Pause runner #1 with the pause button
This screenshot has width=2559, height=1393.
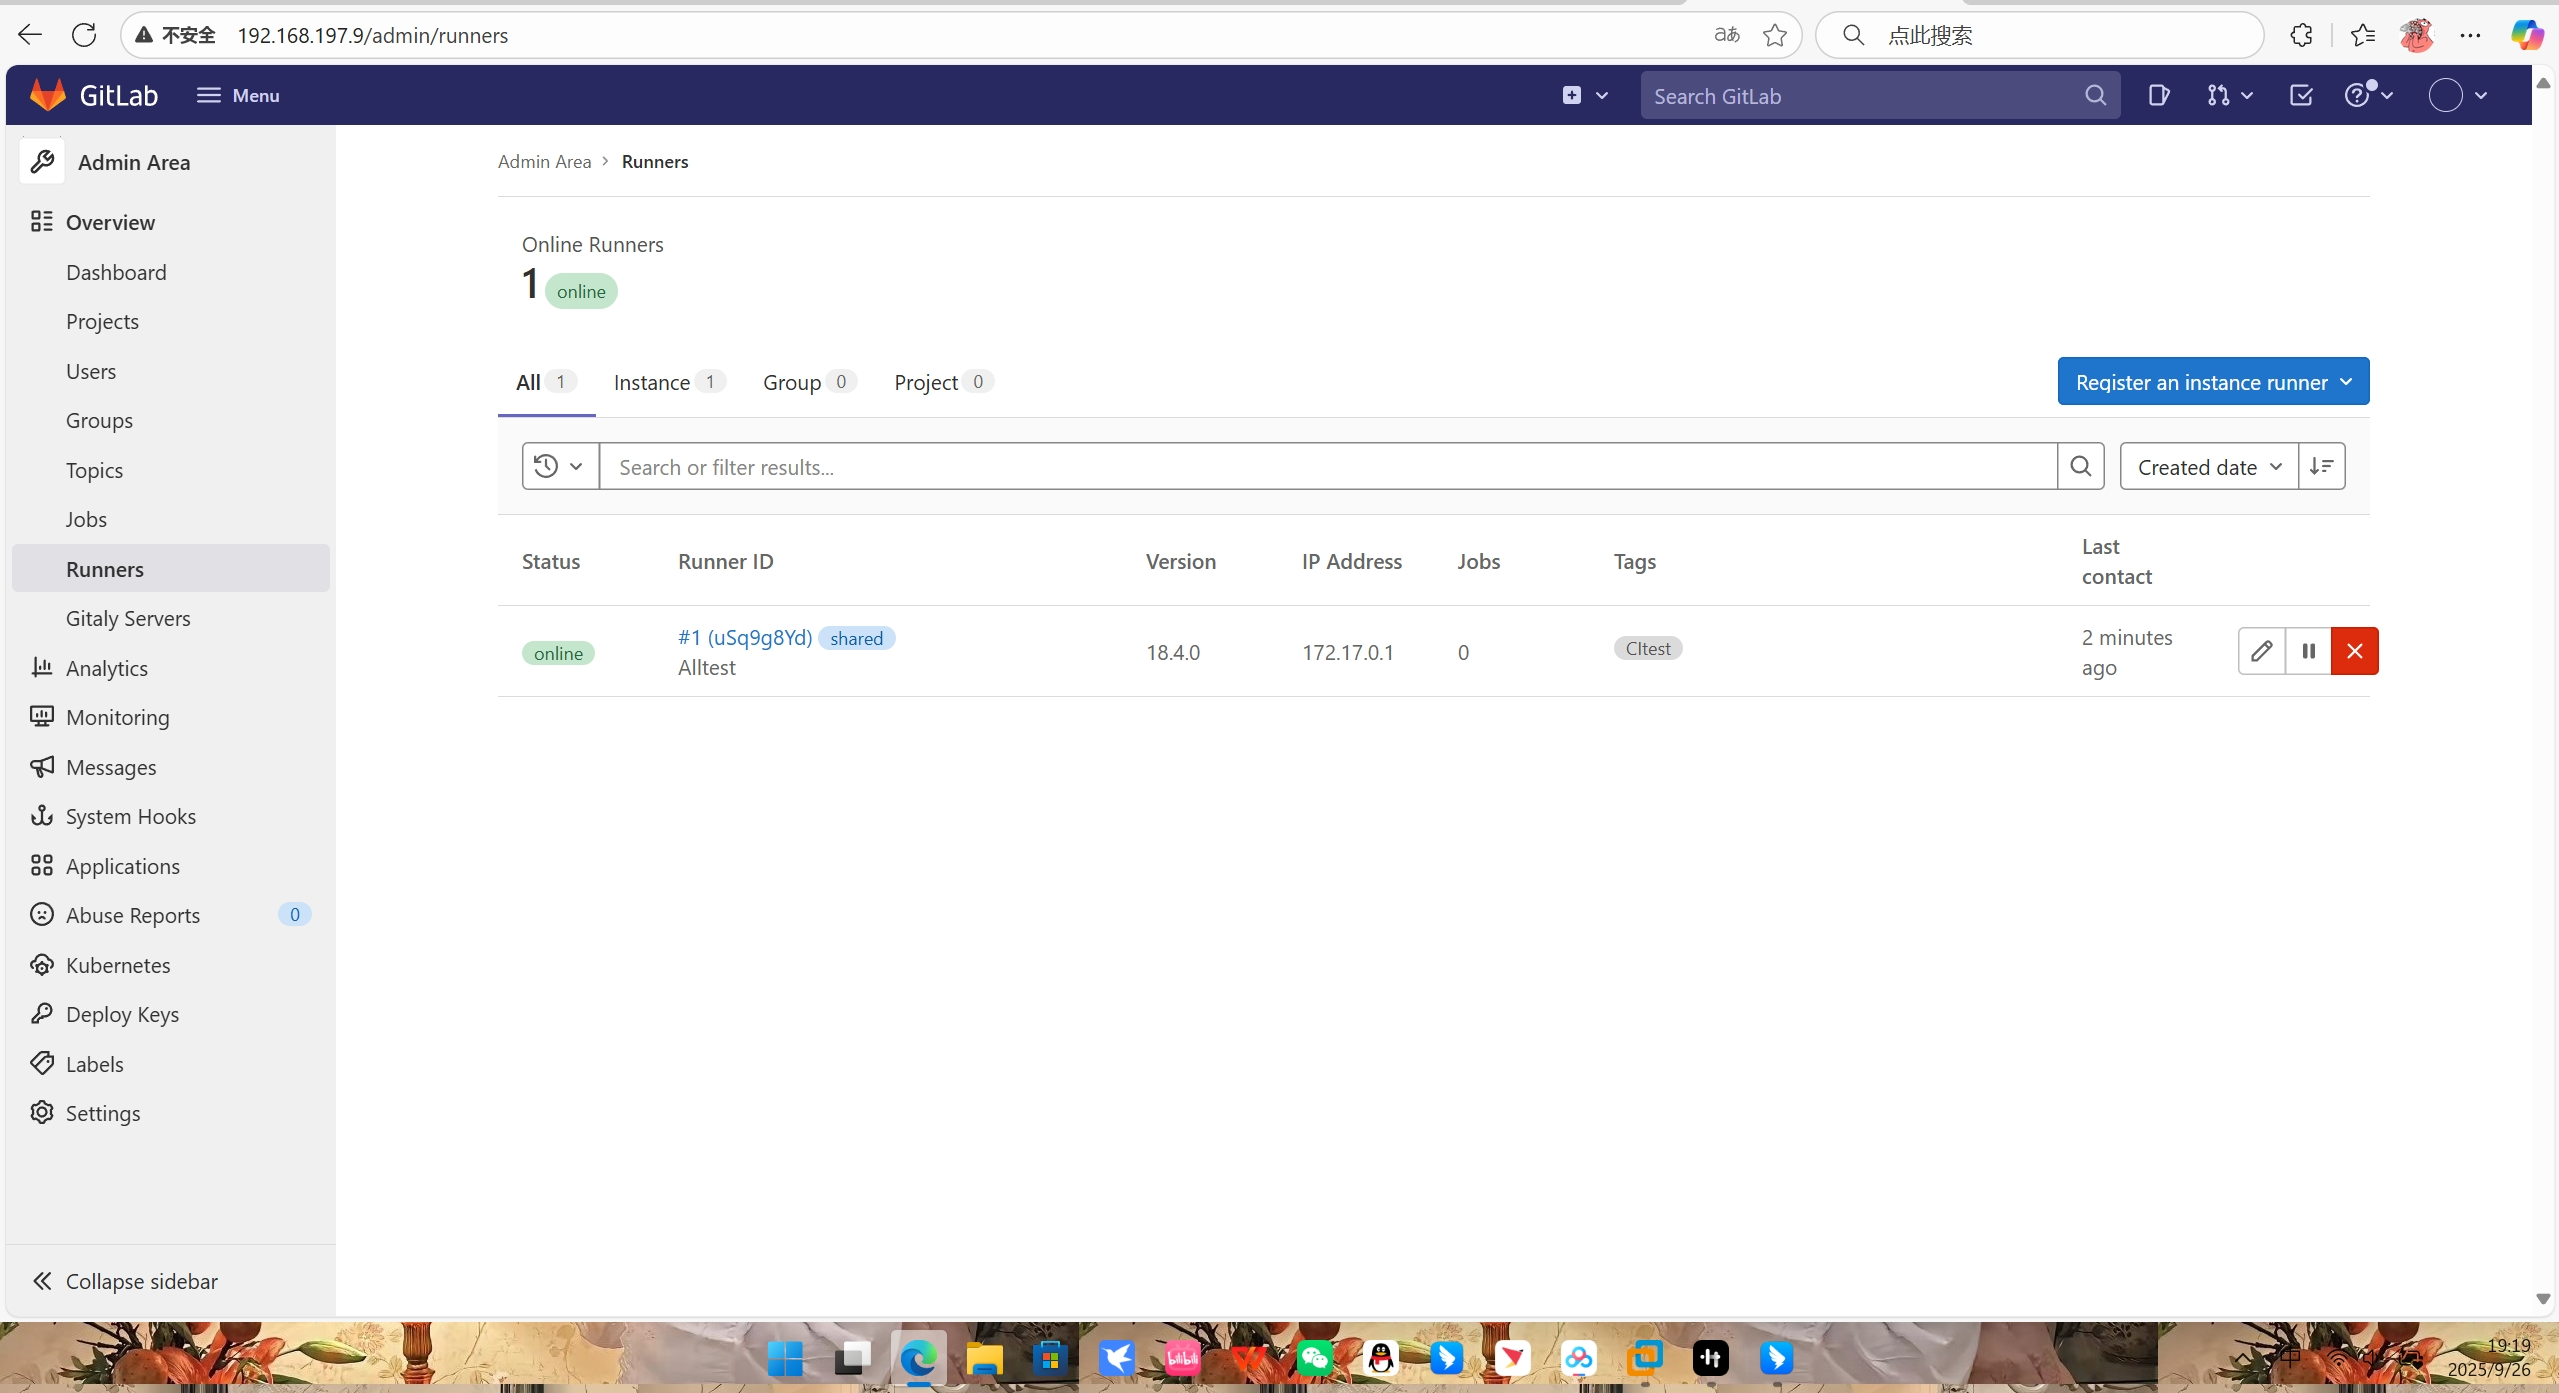click(2308, 651)
